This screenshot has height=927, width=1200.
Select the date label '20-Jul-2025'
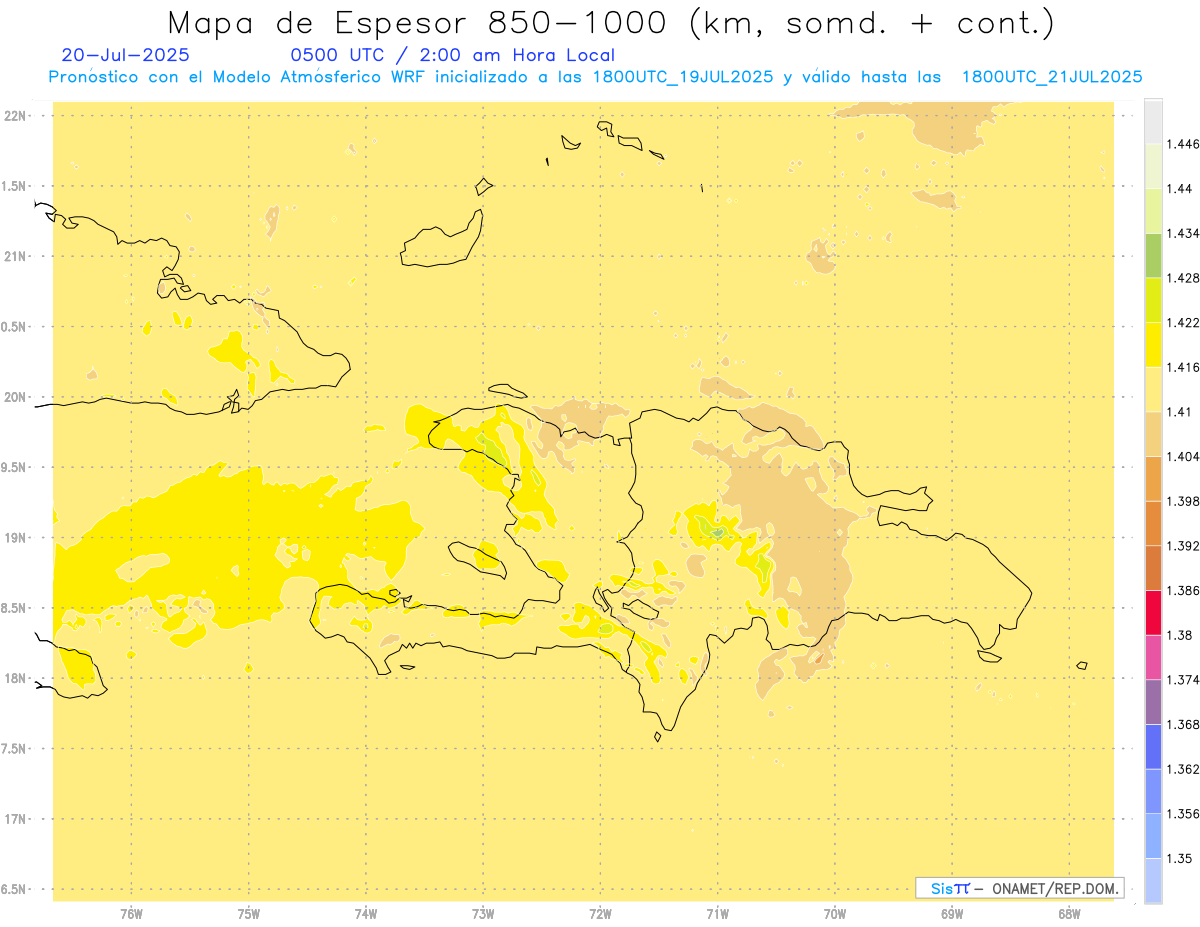(x=125, y=55)
